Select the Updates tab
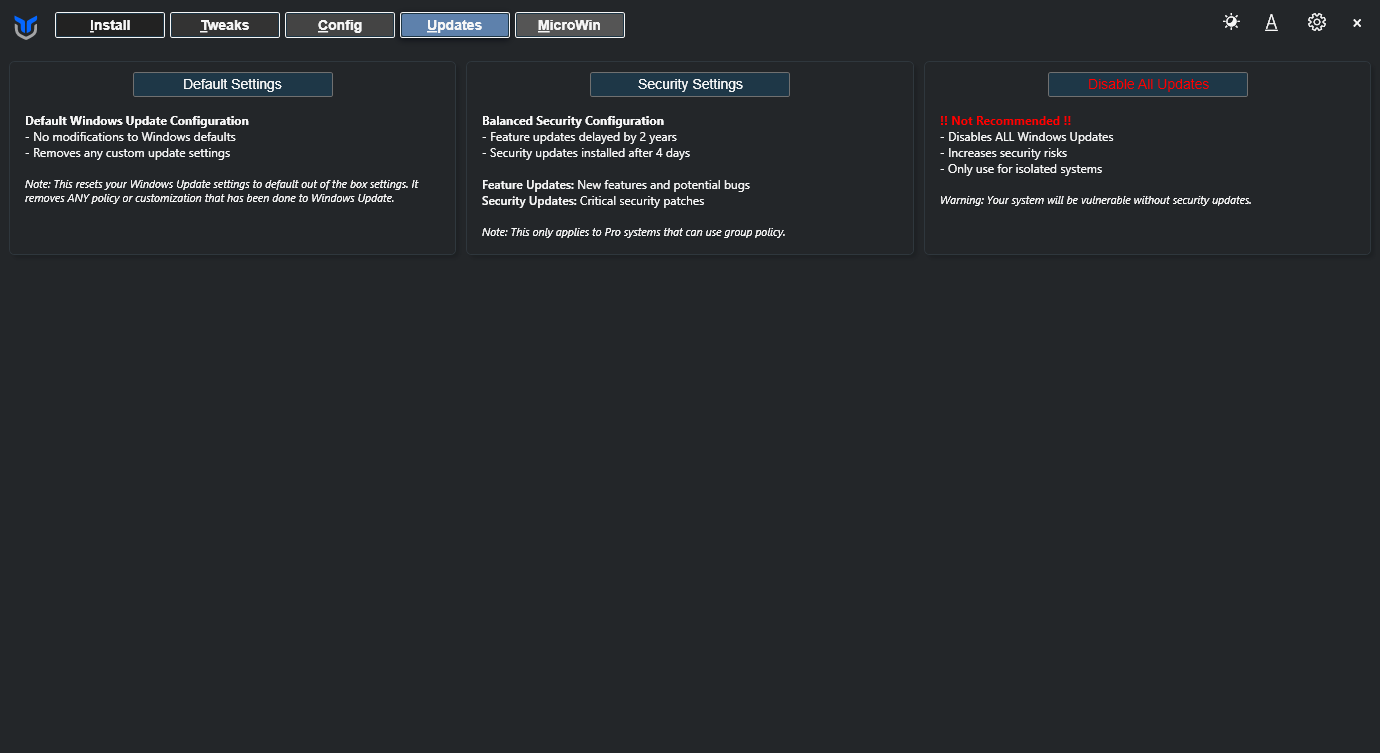Viewport: 1380px width, 753px height. pos(455,25)
